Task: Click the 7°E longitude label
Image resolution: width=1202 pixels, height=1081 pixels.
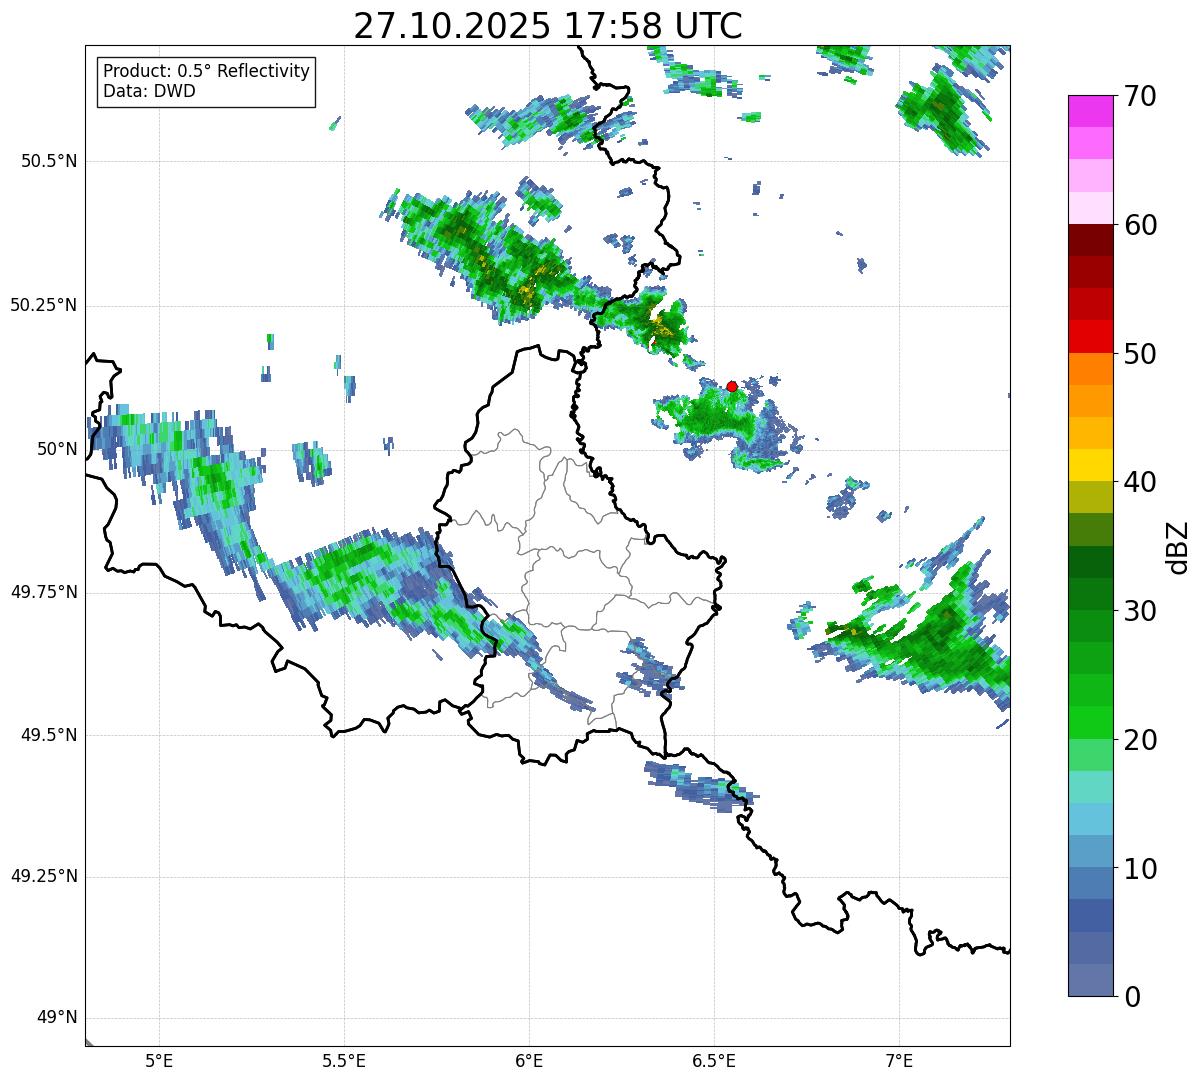Action: pyautogui.click(x=899, y=1061)
